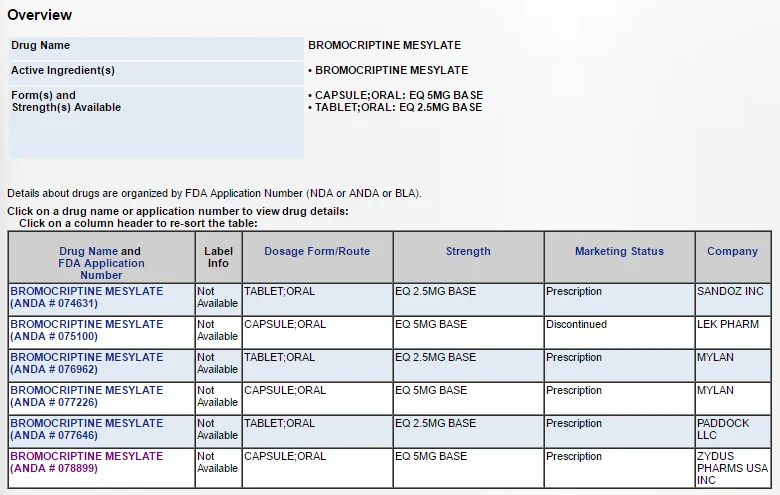Open Bromocriptine Mesylate ANDA # 075100 link

(x=87, y=330)
